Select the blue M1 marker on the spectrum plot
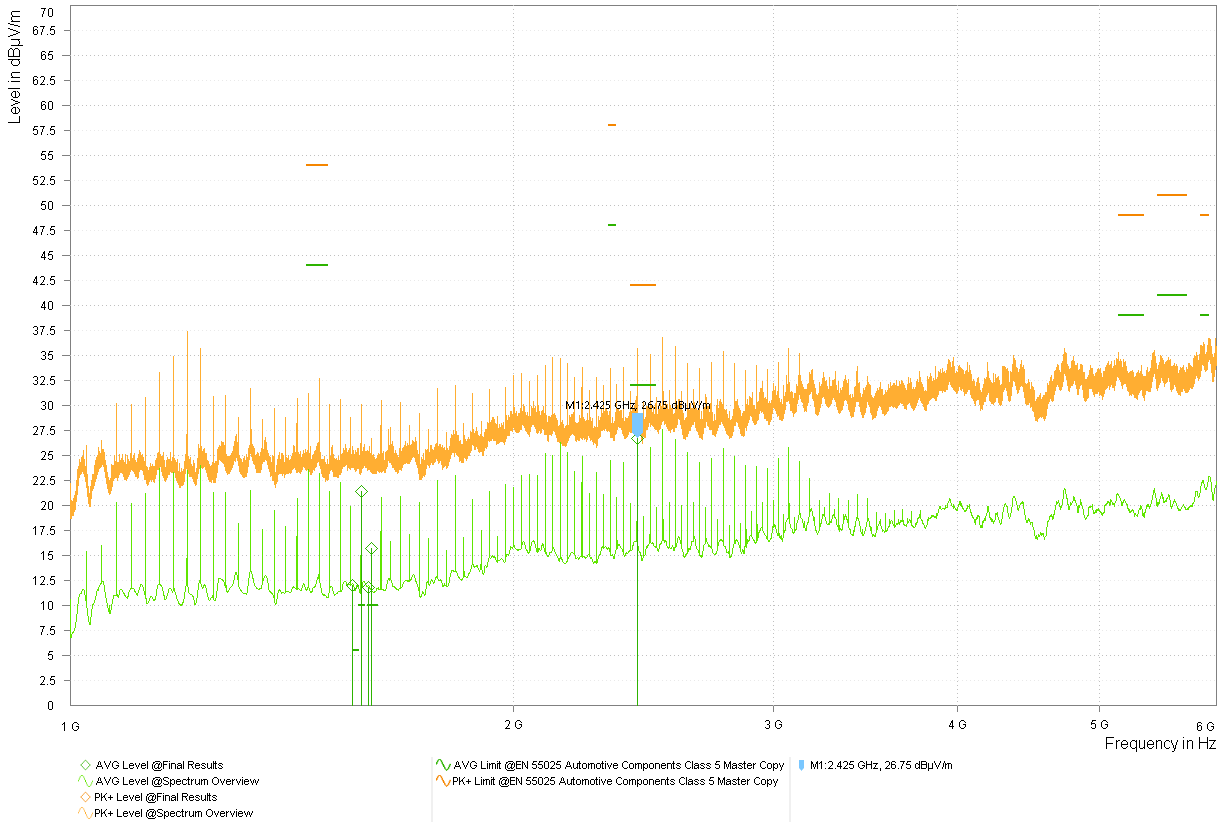Image resolution: width=1222 pixels, height=831 pixels. [637, 424]
